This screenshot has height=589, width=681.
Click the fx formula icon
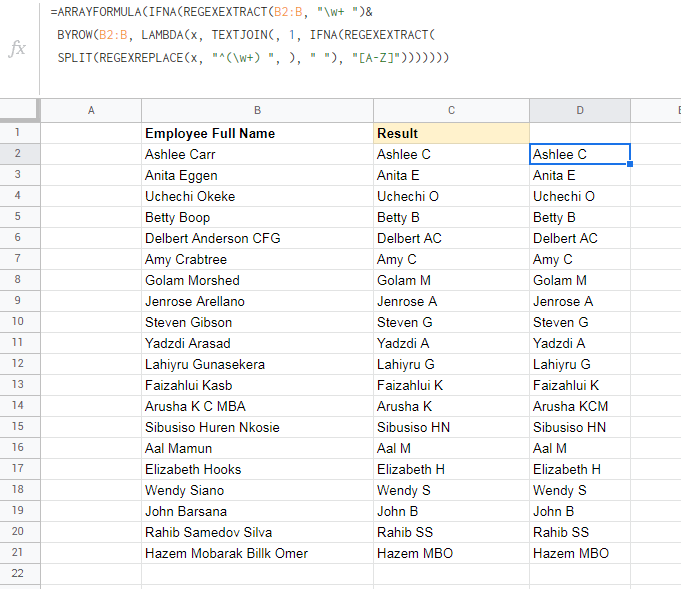(17, 48)
